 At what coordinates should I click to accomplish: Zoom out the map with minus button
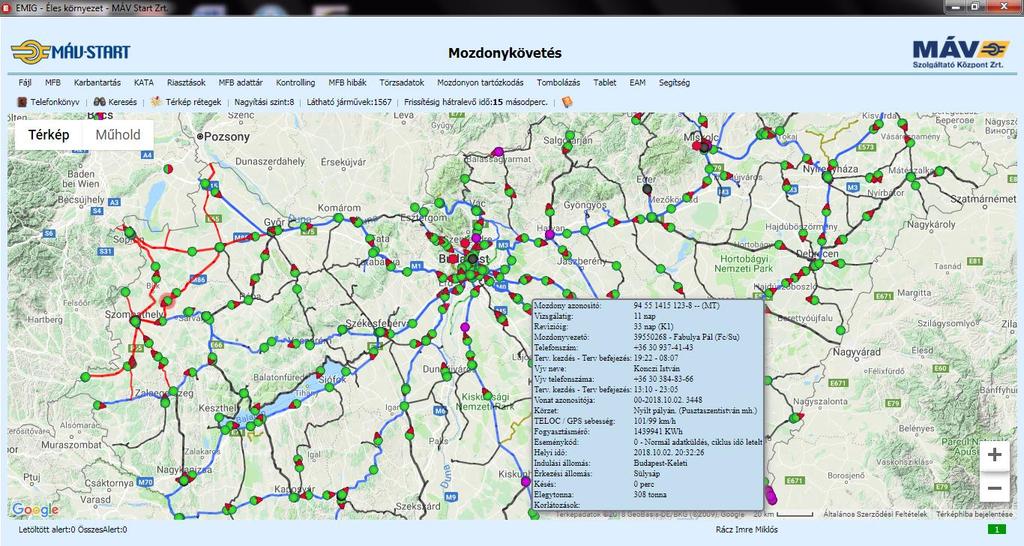[x=994, y=488]
